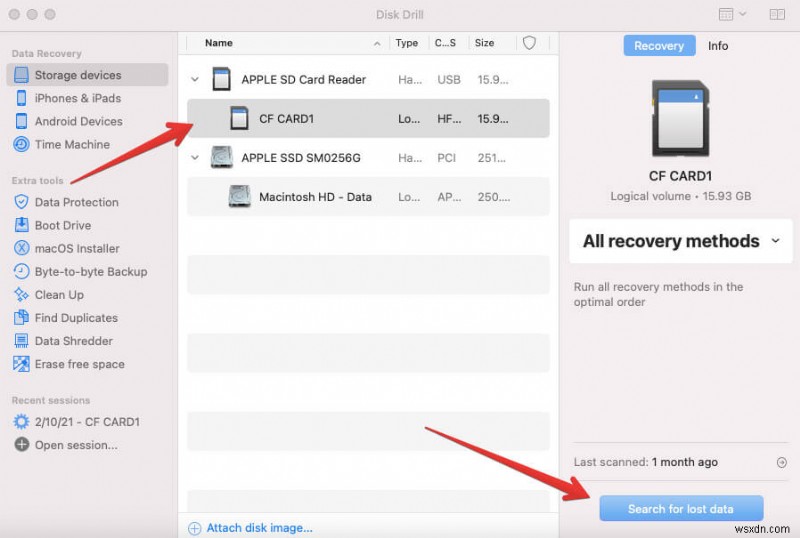Image resolution: width=800 pixels, height=538 pixels.
Task: Sort list by Type column
Action: [x=407, y=43]
